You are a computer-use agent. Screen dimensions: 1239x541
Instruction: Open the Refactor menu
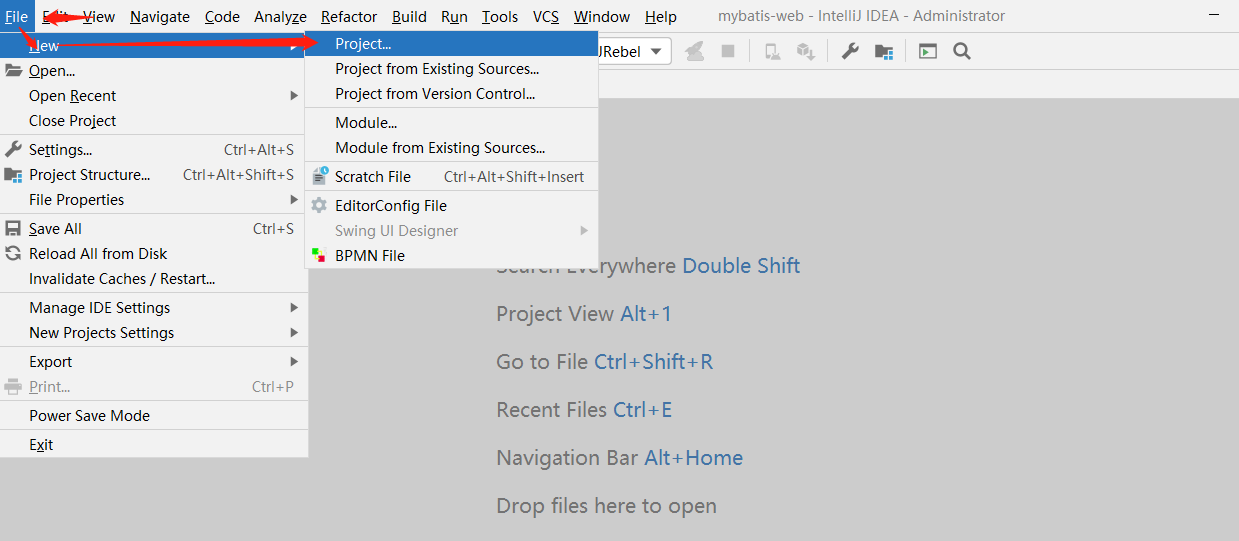tap(349, 16)
